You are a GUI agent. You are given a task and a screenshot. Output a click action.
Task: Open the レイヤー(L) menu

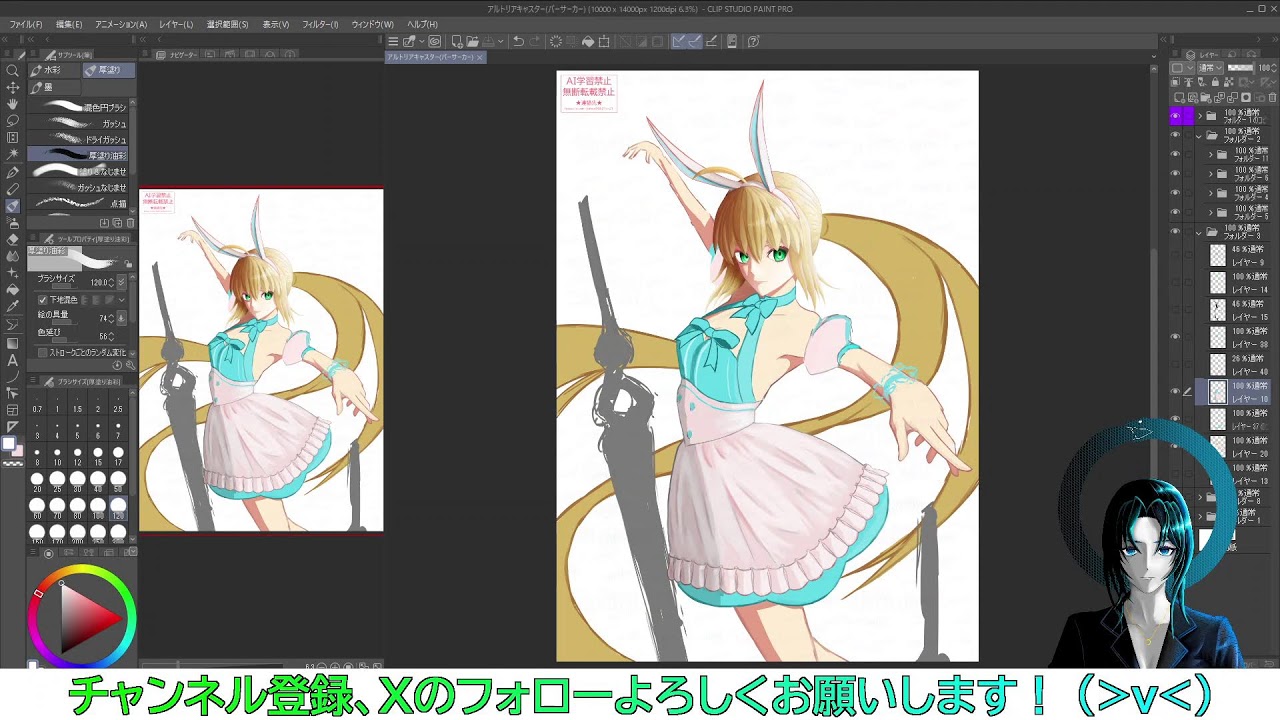point(176,24)
